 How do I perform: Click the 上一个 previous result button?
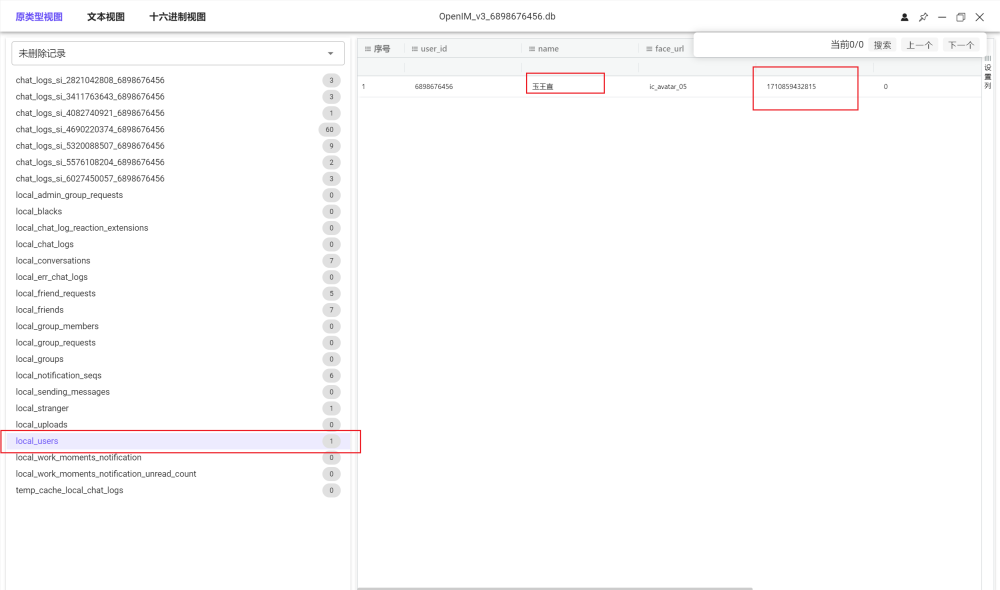point(919,45)
